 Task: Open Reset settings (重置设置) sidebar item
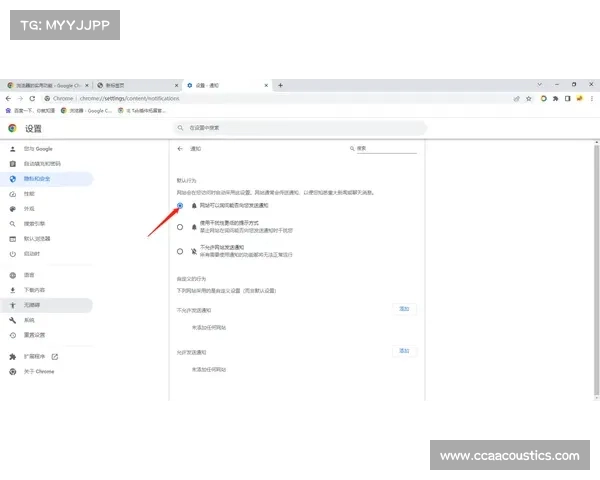46,335
